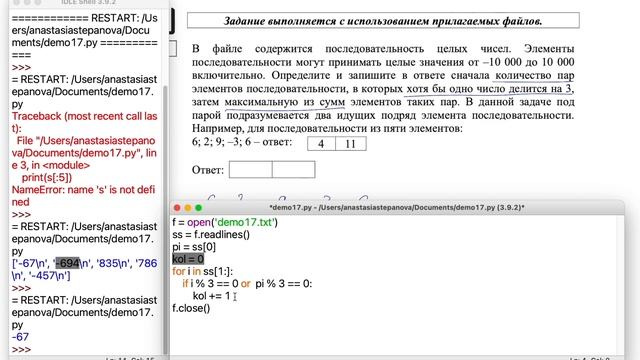Click the NameError message in the shell

coord(83,196)
